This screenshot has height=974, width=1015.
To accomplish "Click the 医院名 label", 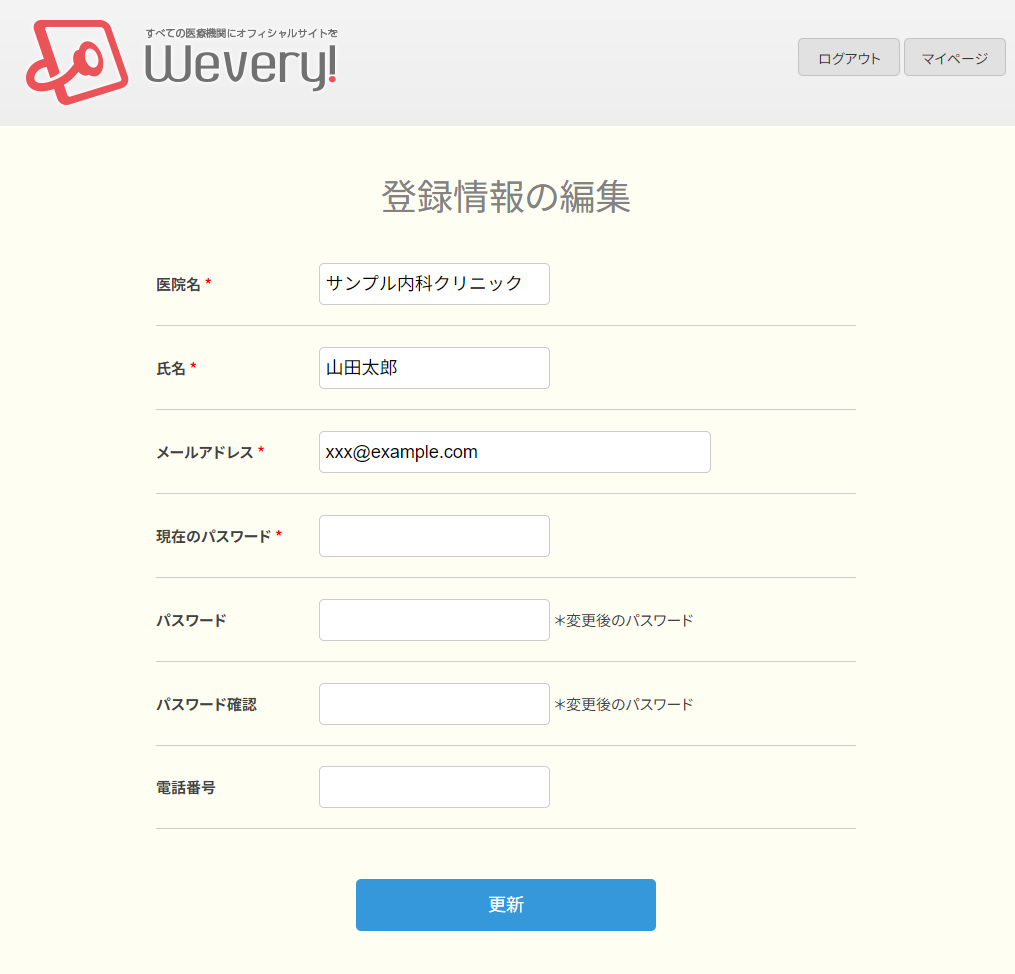I will [x=178, y=284].
